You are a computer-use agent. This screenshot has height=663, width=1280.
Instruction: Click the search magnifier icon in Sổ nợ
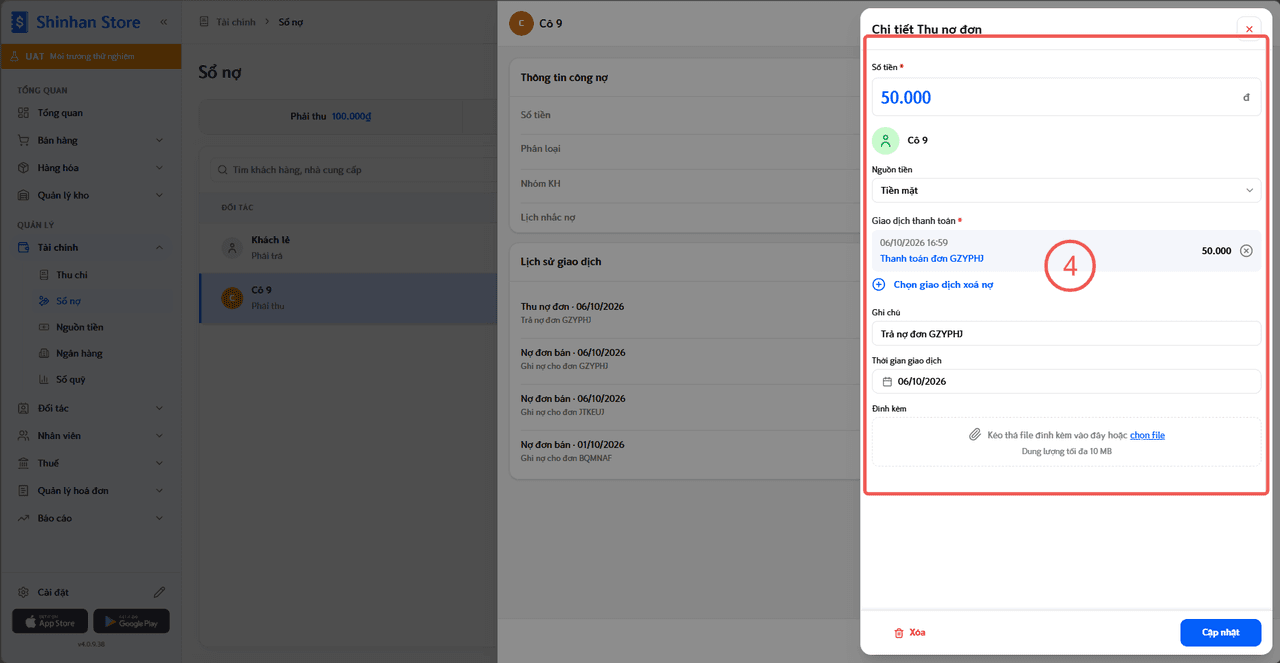point(222,170)
